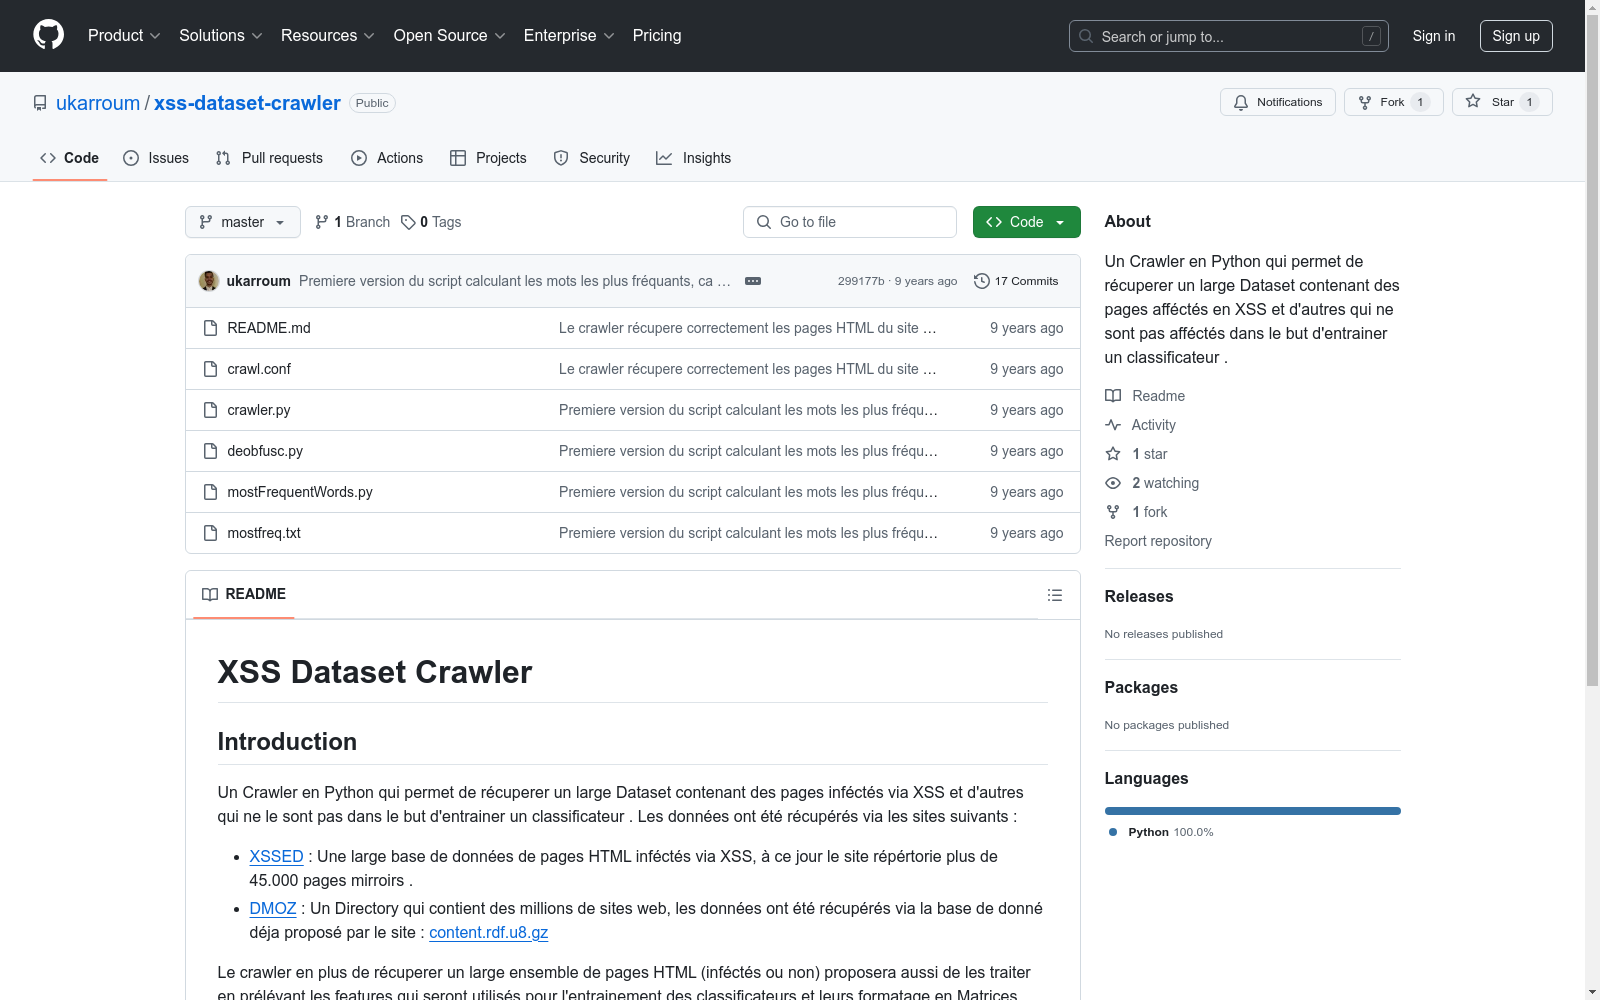Viewport: 1600px width, 1000px height.
Task: Expand the Solutions menu
Action: click(221, 36)
